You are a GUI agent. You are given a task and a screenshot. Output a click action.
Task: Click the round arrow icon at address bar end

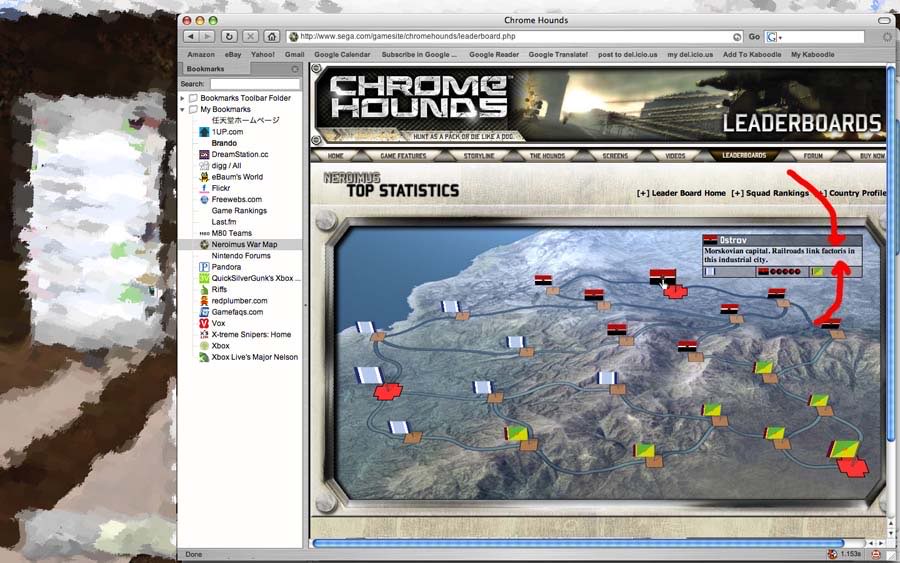point(737,37)
